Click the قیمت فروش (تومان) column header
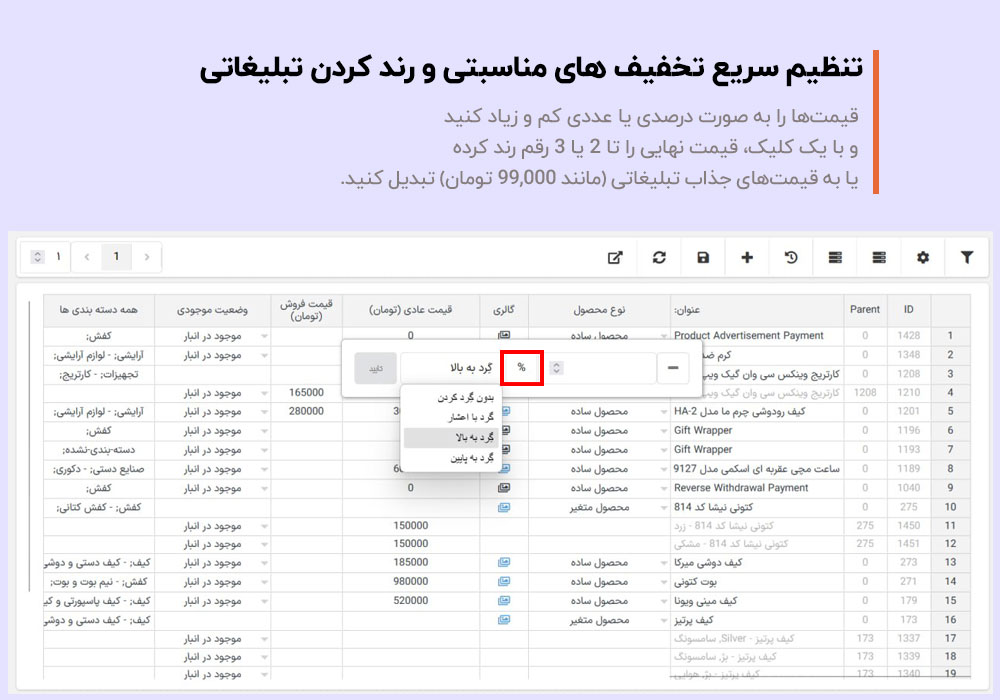 [x=306, y=310]
